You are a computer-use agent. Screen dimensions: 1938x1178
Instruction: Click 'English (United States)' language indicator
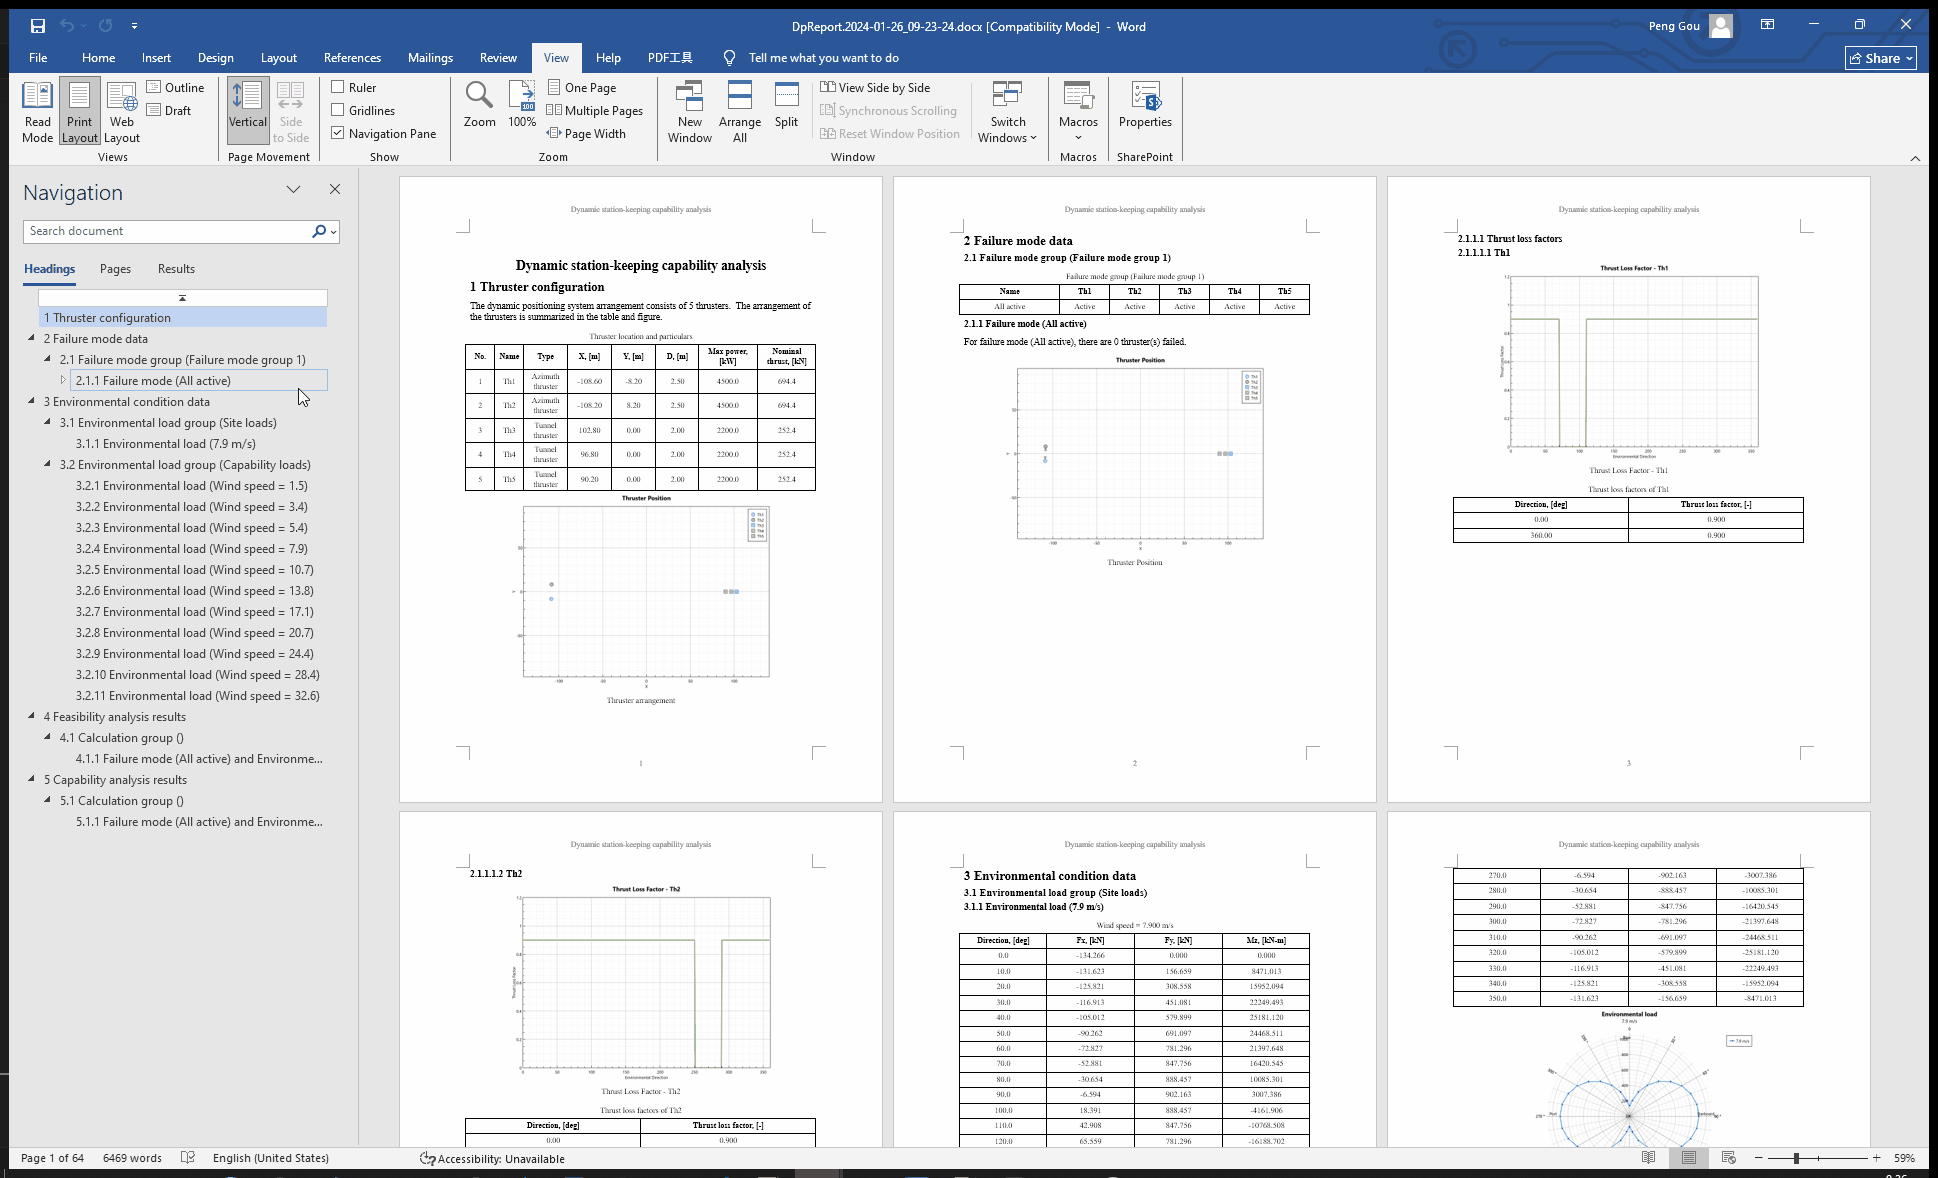point(271,1158)
